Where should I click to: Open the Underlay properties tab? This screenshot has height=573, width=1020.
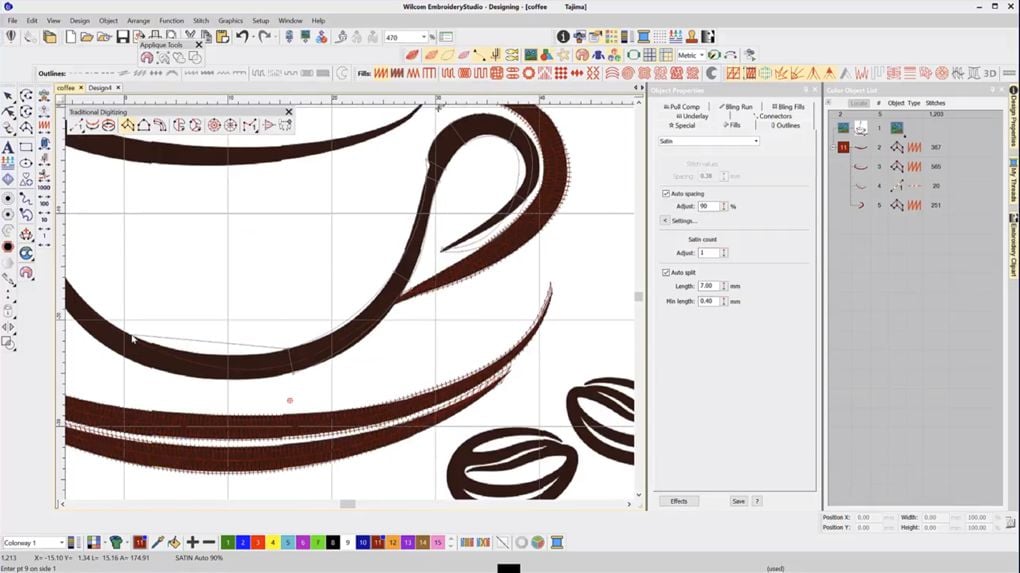coord(692,116)
